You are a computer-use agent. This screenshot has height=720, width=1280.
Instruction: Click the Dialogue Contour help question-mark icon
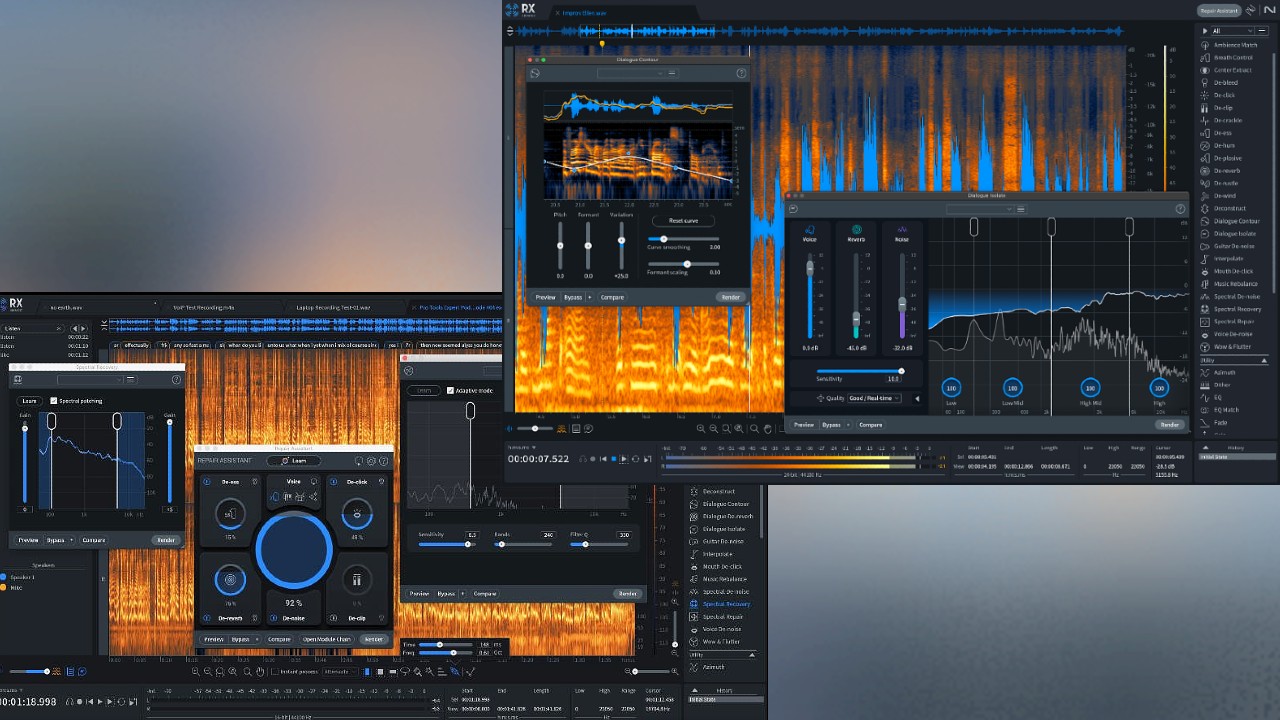[x=741, y=72]
